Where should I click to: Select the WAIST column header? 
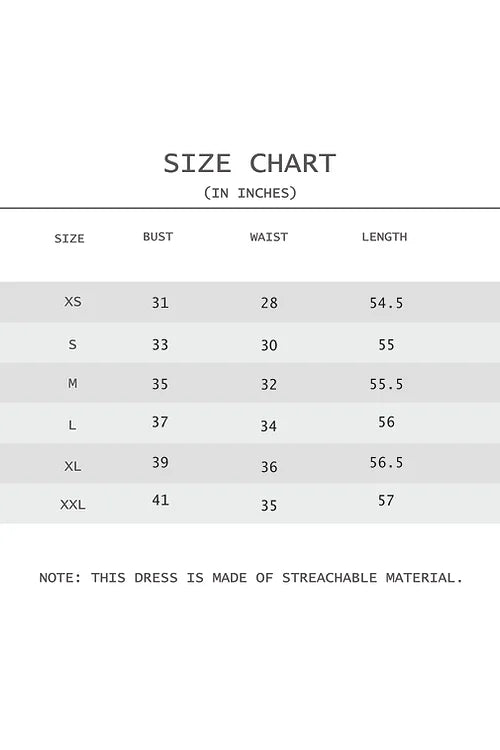pyautogui.click(x=269, y=237)
